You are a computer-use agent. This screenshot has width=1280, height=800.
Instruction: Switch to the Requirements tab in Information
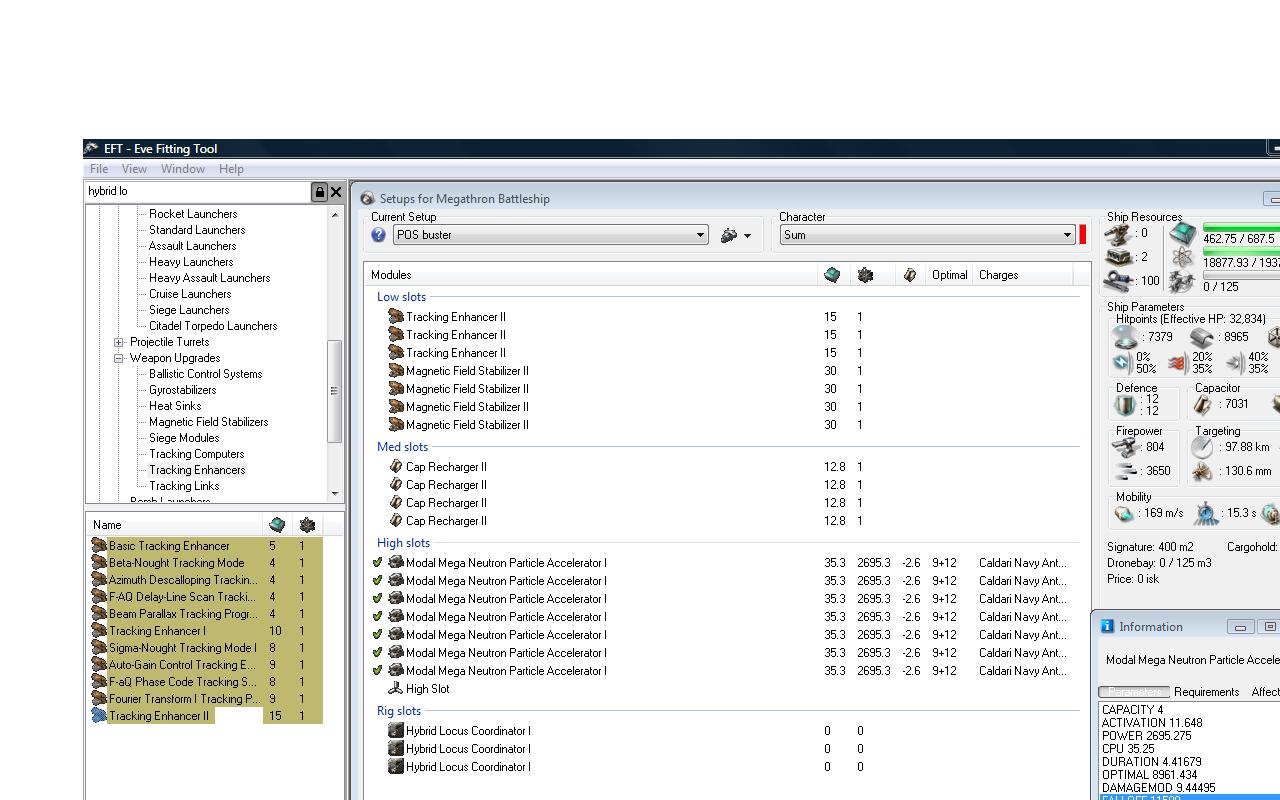tap(1207, 692)
